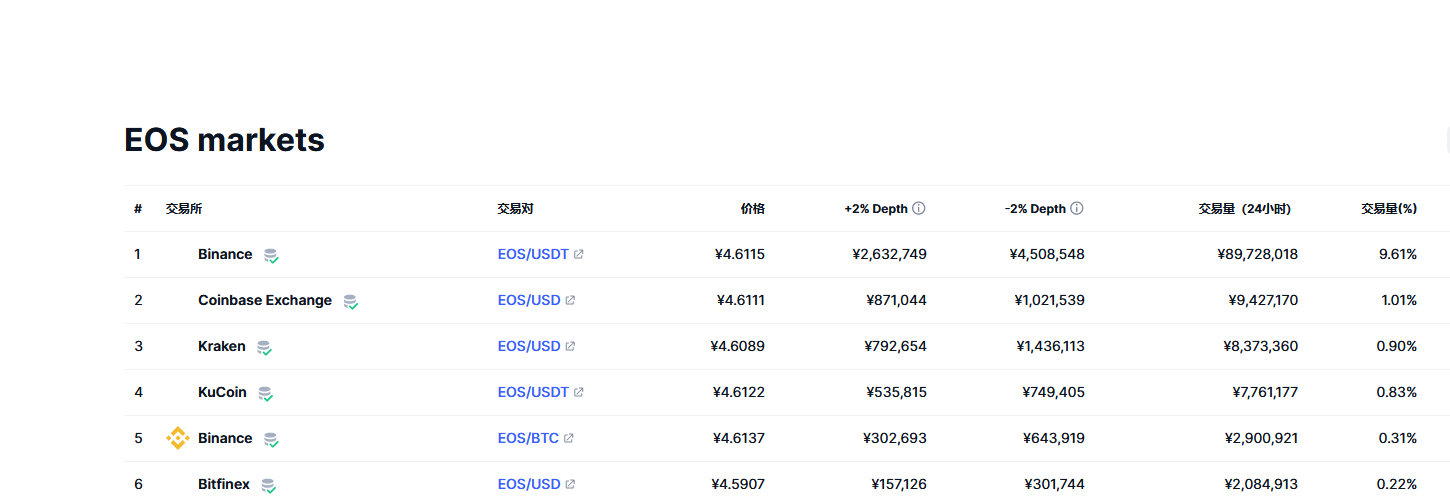
Task: Open the EOS/USDT pair on KuCoin
Action: coord(533,392)
